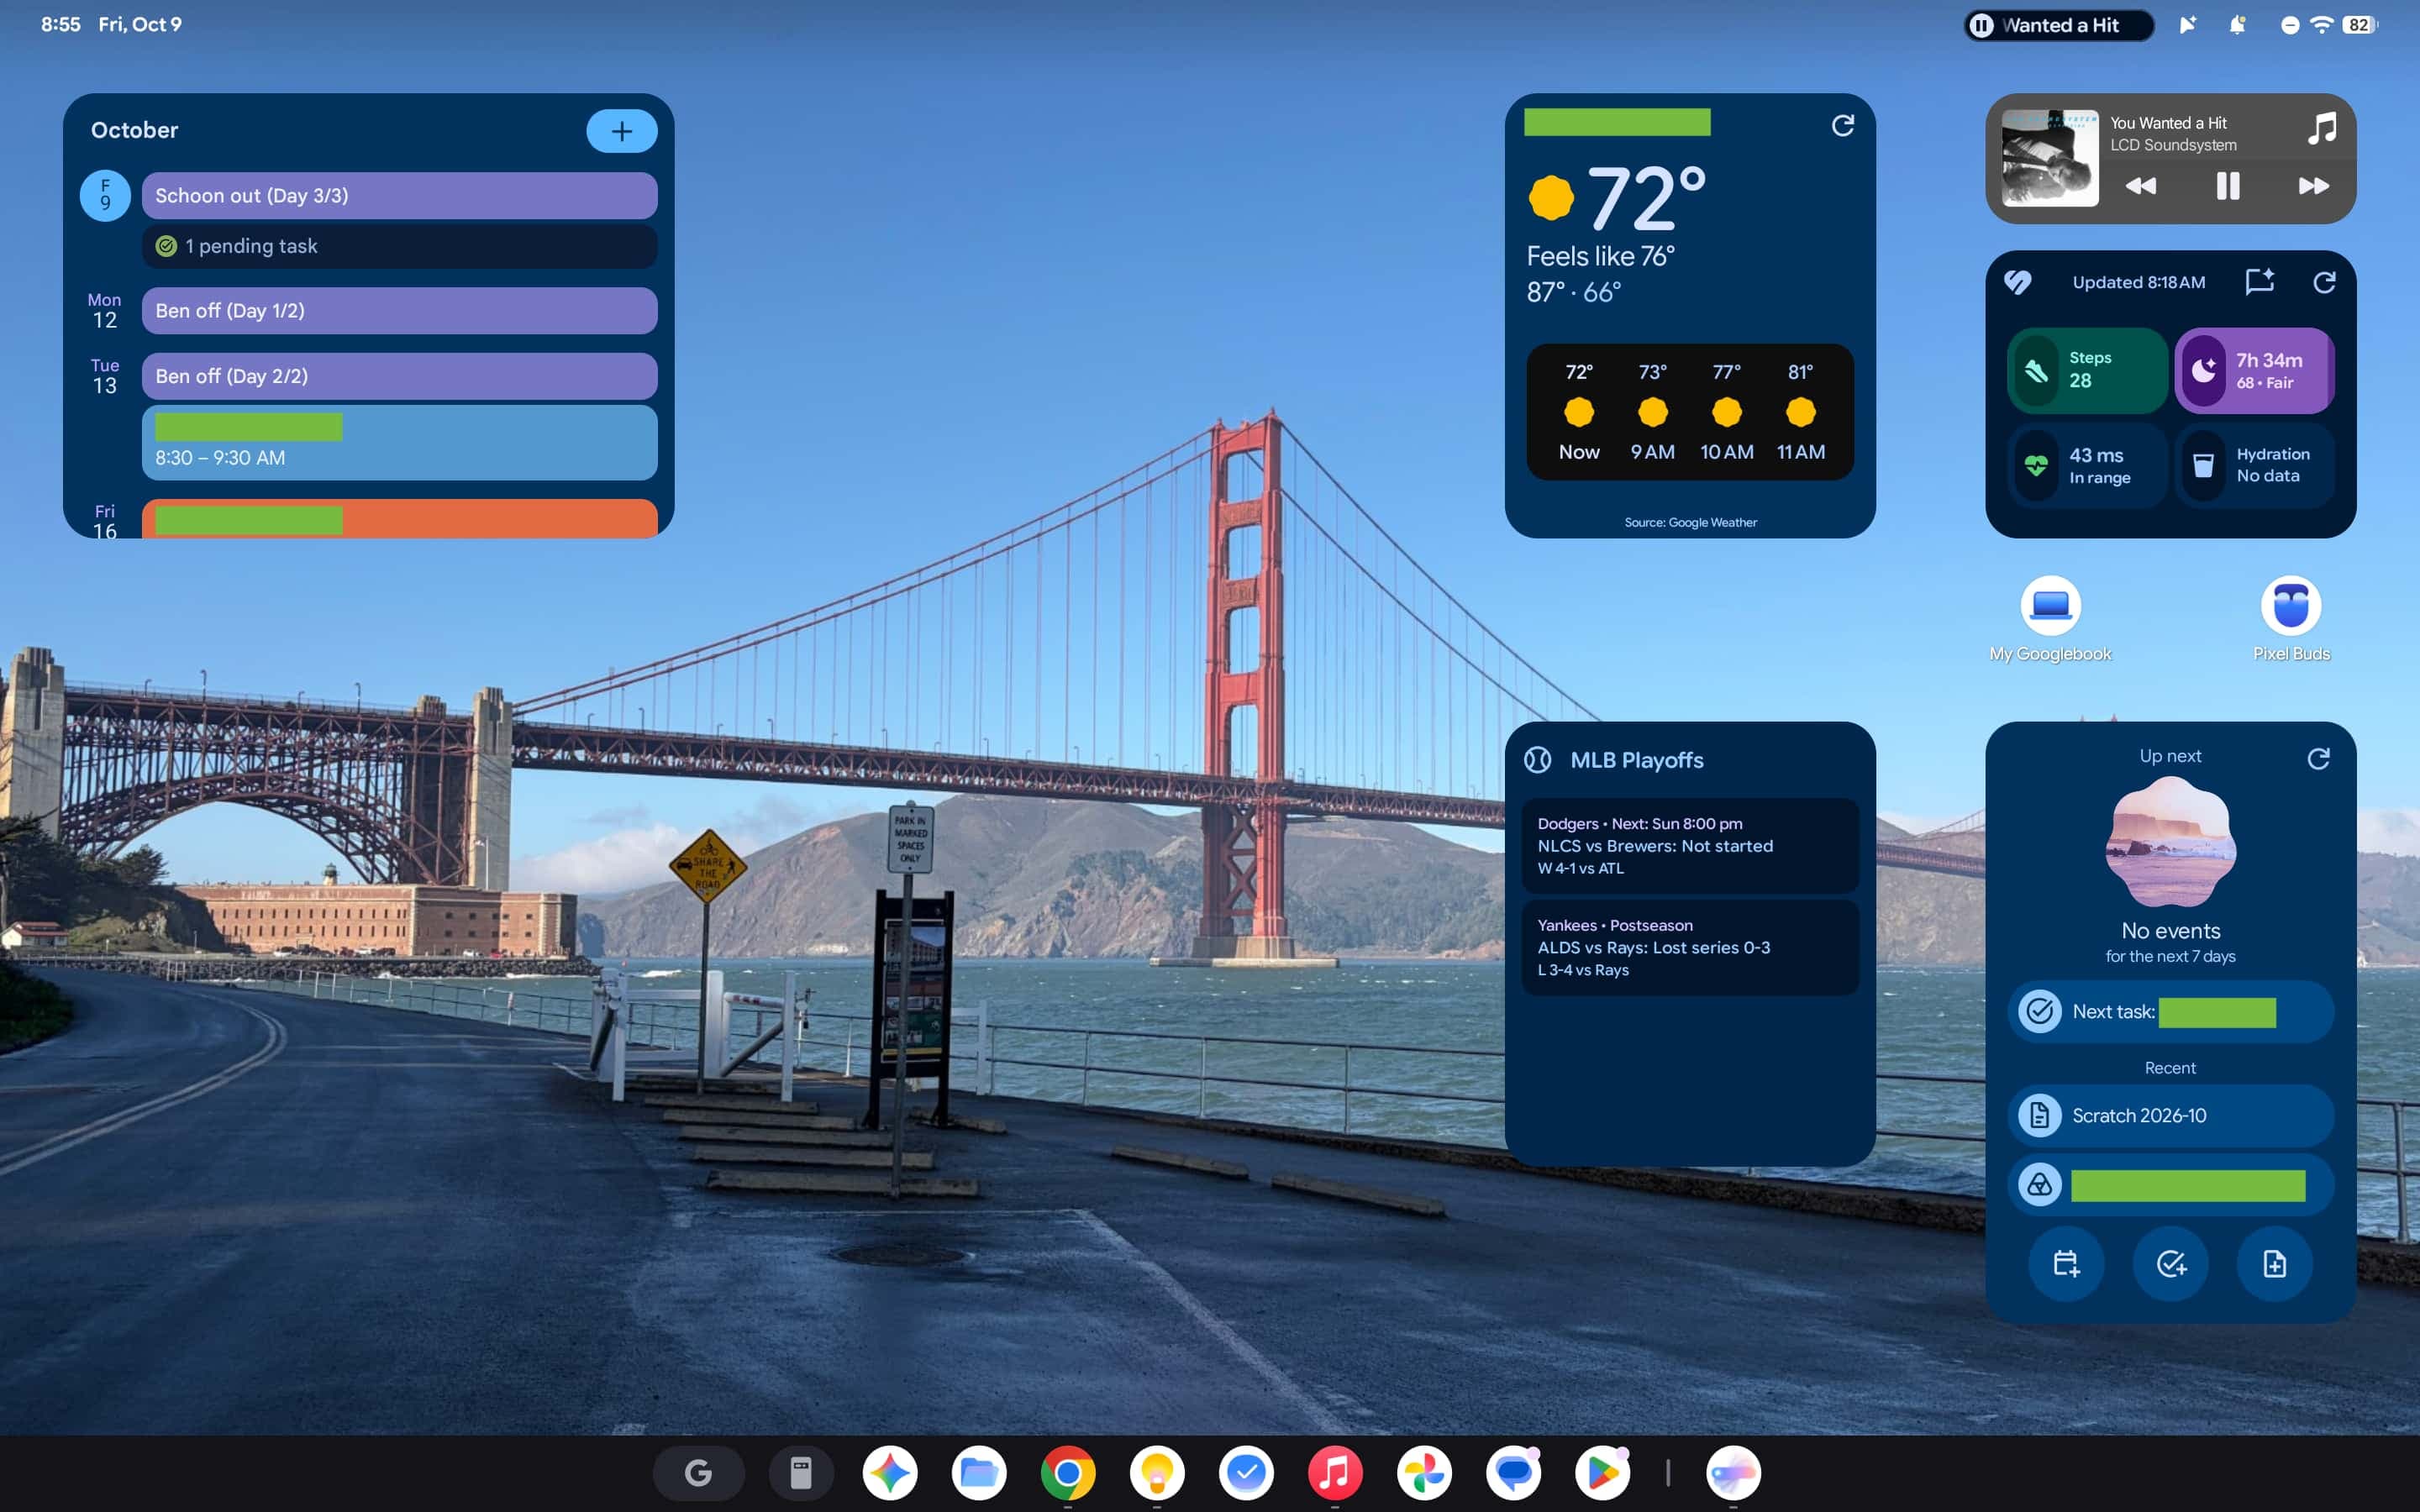
Task: Skip to next track in music widget
Action: pyautogui.click(x=2313, y=186)
